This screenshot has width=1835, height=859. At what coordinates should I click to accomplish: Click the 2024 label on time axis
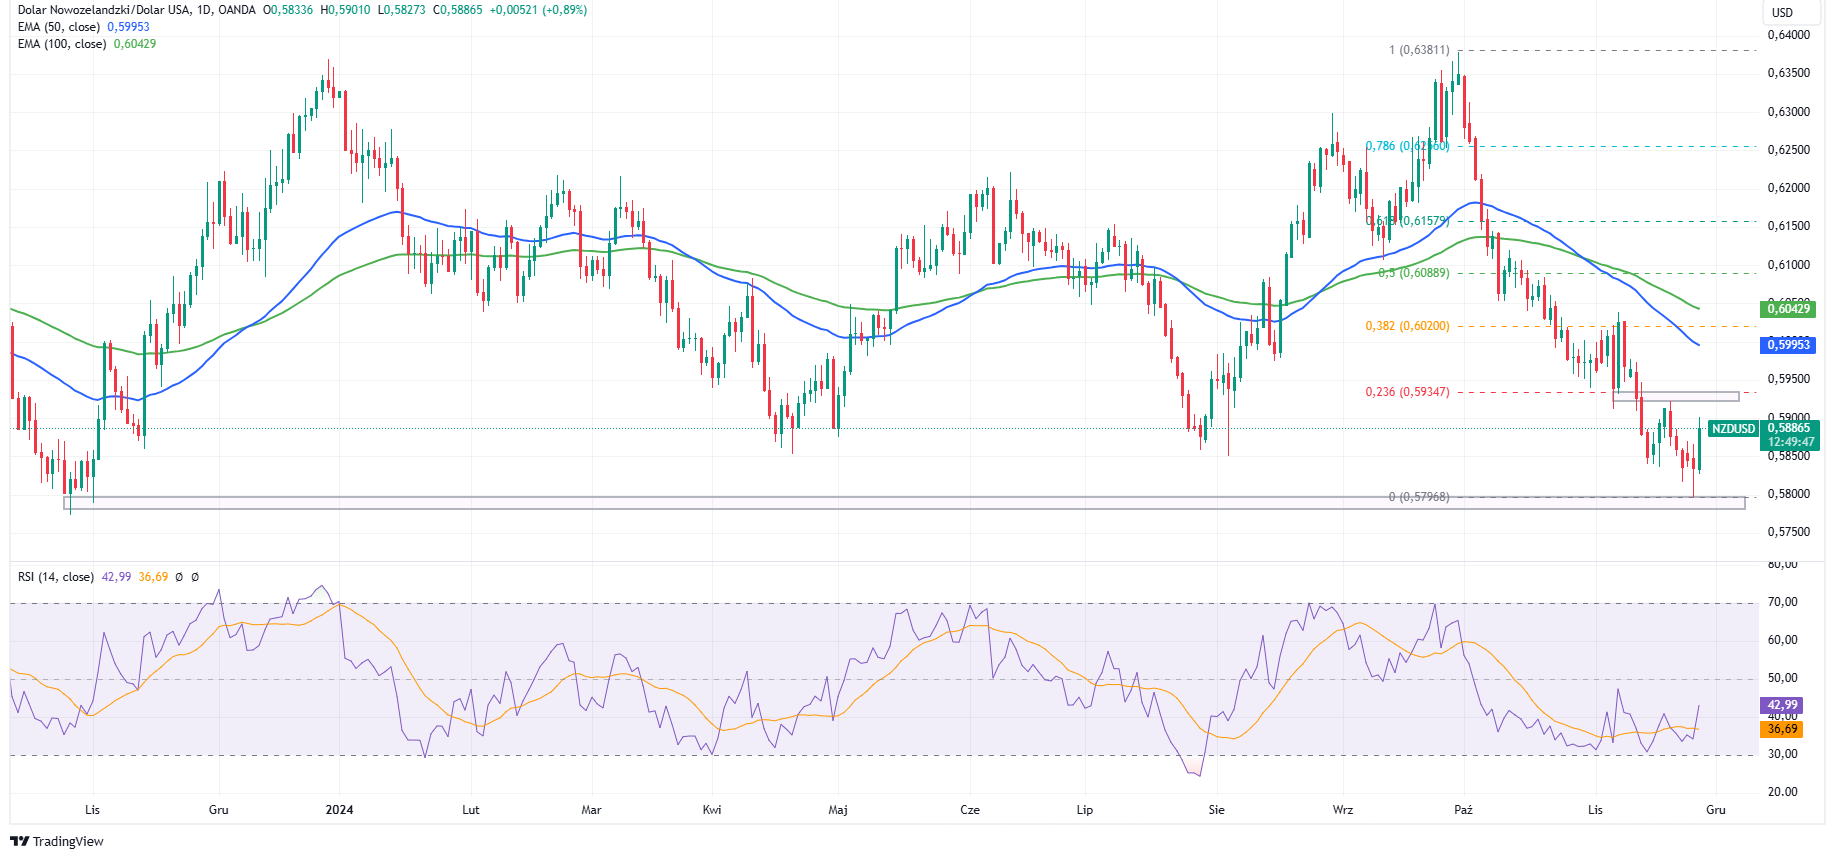340,810
